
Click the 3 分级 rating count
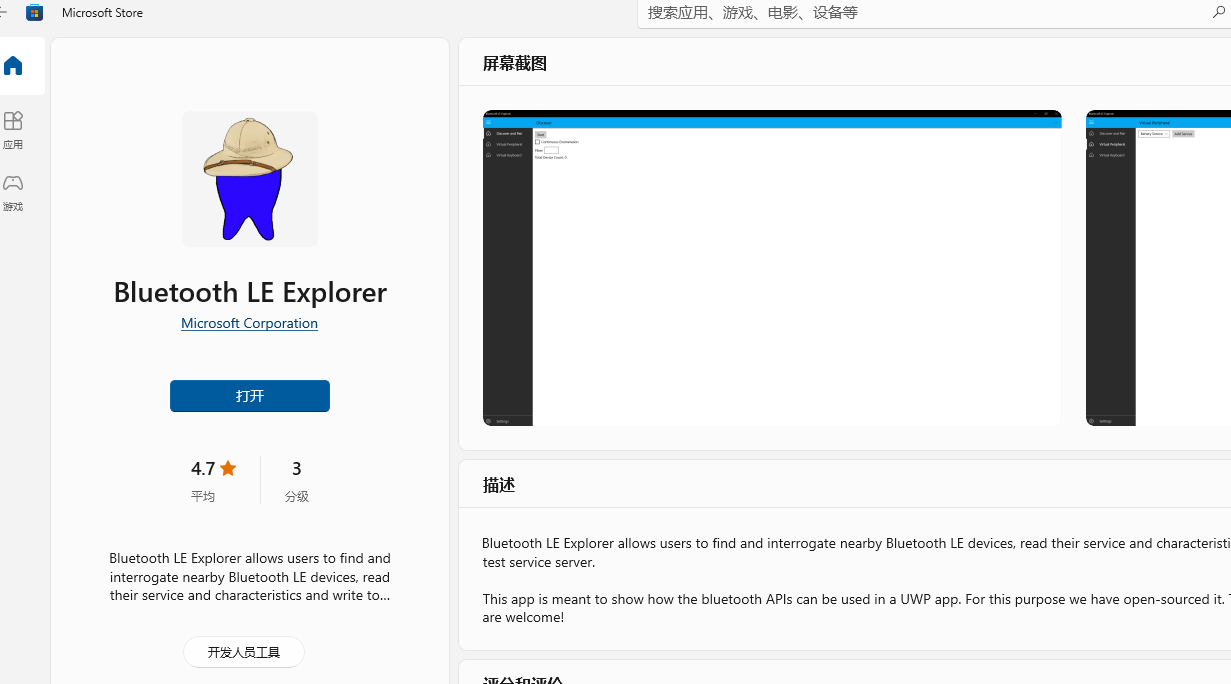(296, 480)
